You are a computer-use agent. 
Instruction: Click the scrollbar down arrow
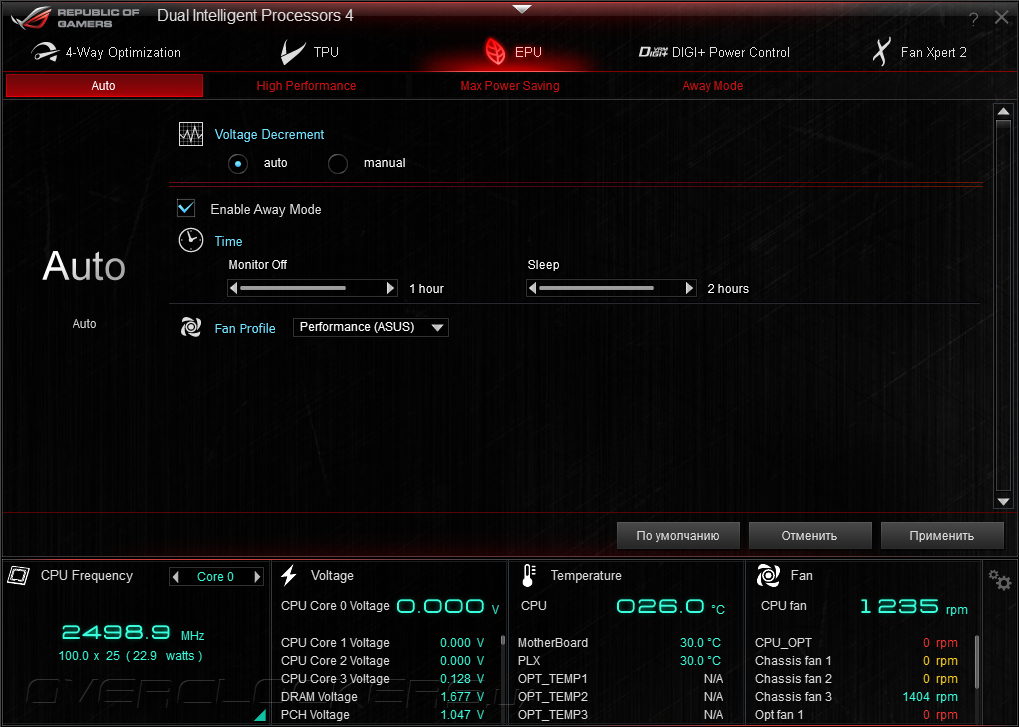1003,501
